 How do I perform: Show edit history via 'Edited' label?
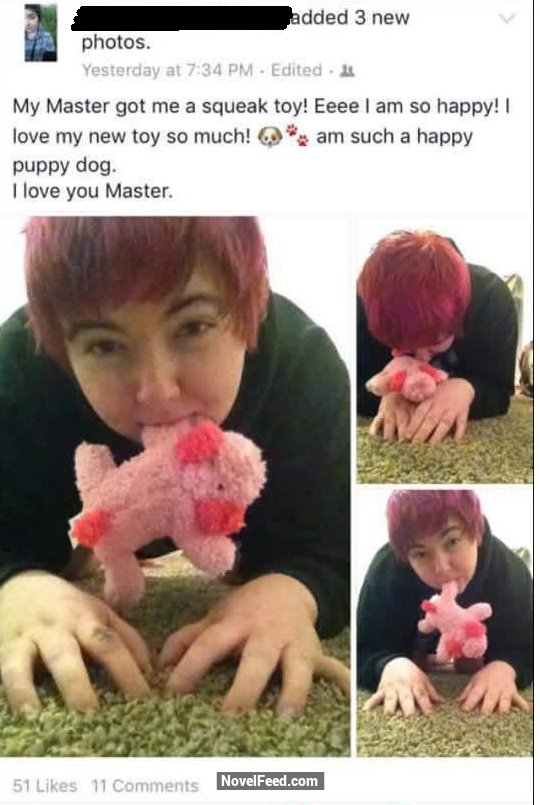tap(297, 70)
